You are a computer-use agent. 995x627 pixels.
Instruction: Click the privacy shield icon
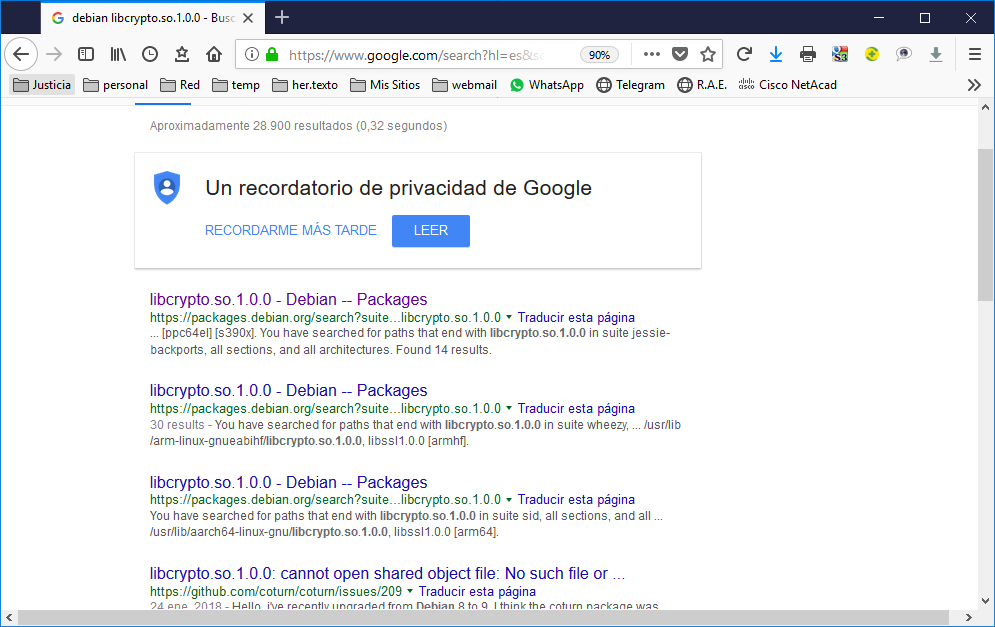click(167, 188)
